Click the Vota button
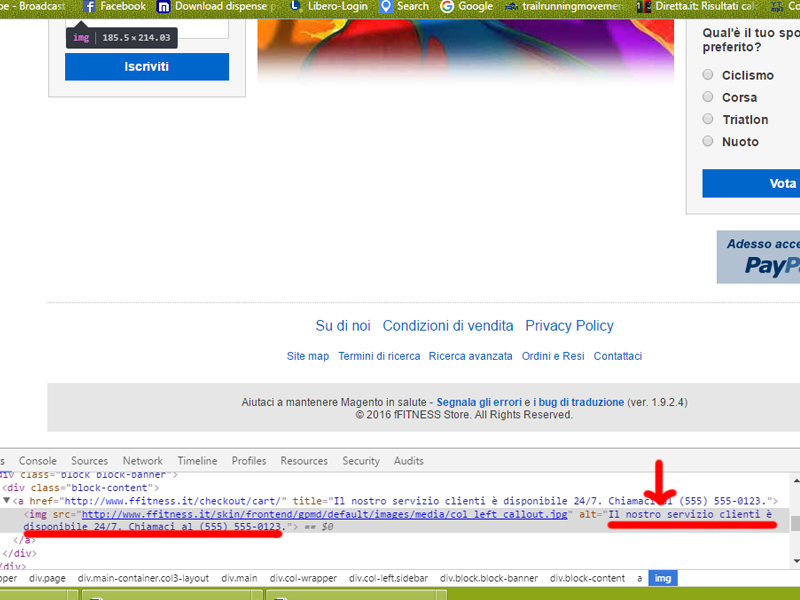The image size is (800, 600). pyautogui.click(x=759, y=184)
